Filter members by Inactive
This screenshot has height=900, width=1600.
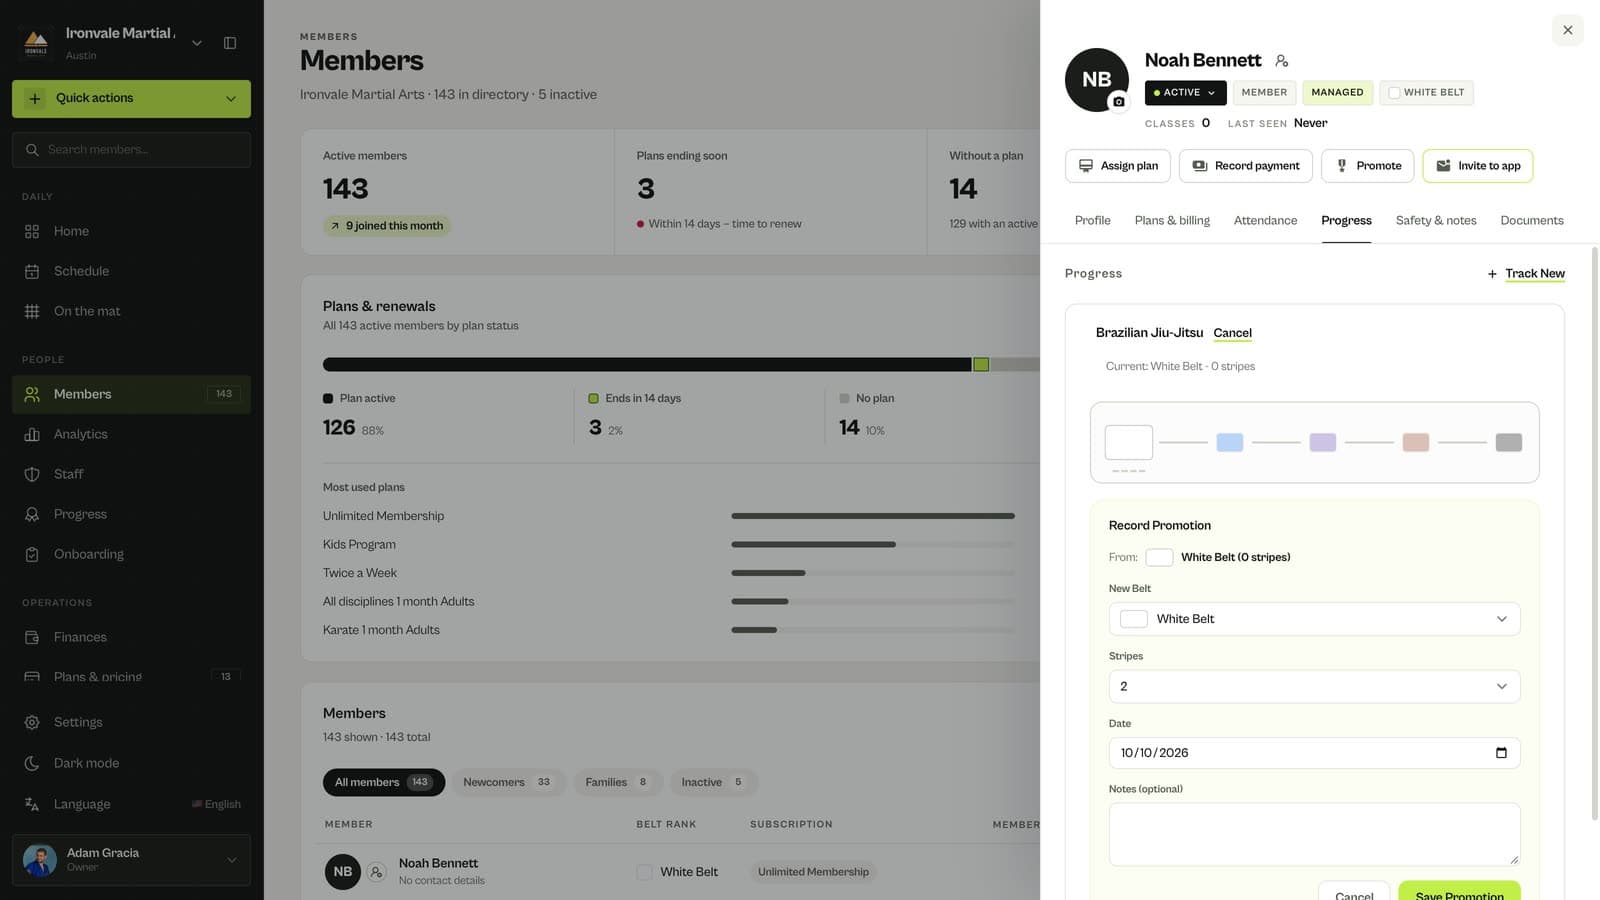click(x=713, y=782)
